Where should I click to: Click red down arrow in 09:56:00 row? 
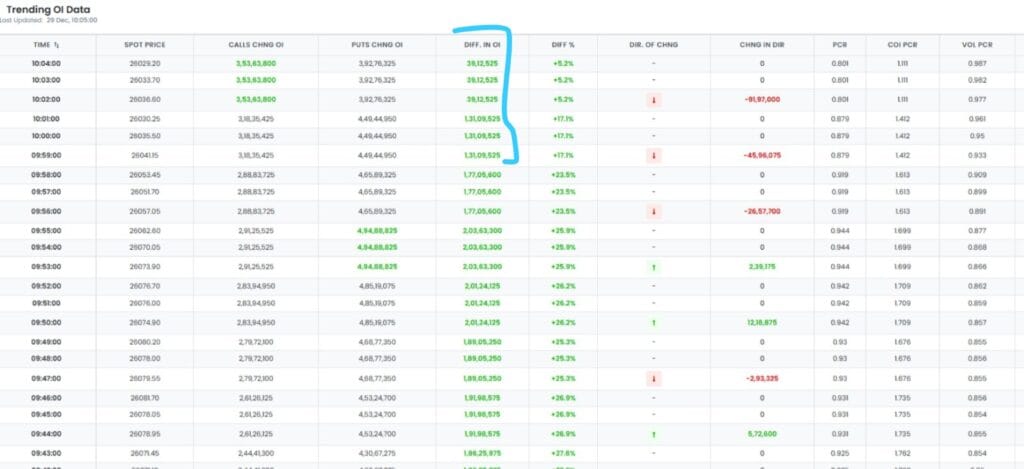653,211
